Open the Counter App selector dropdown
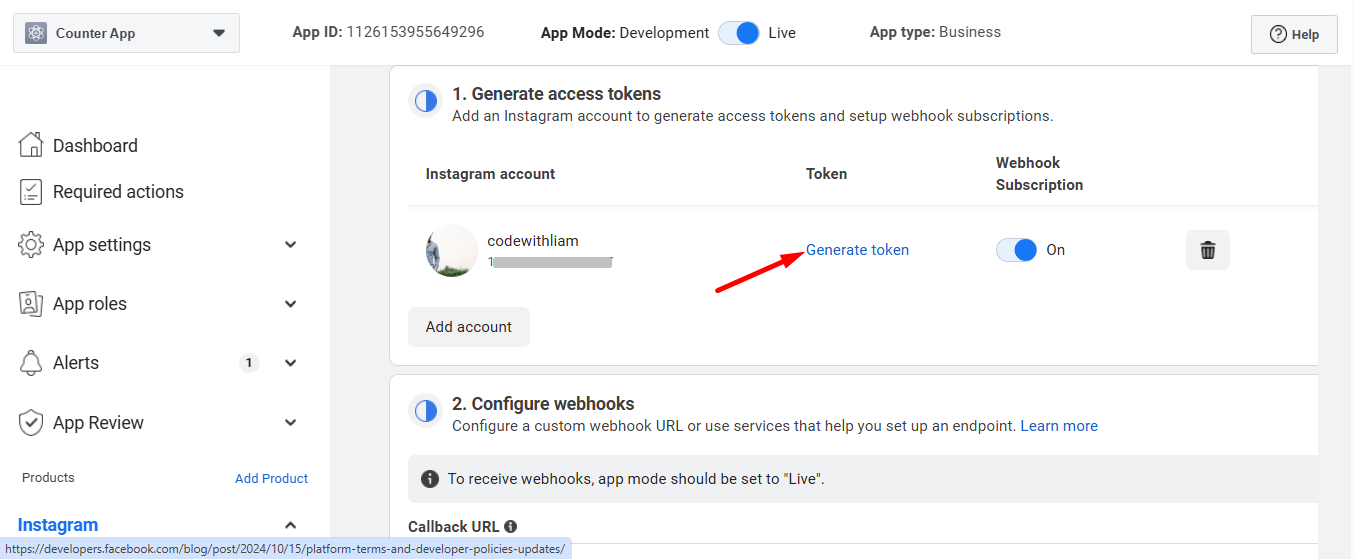The image size is (1354, 559). [x=126, y=33]
